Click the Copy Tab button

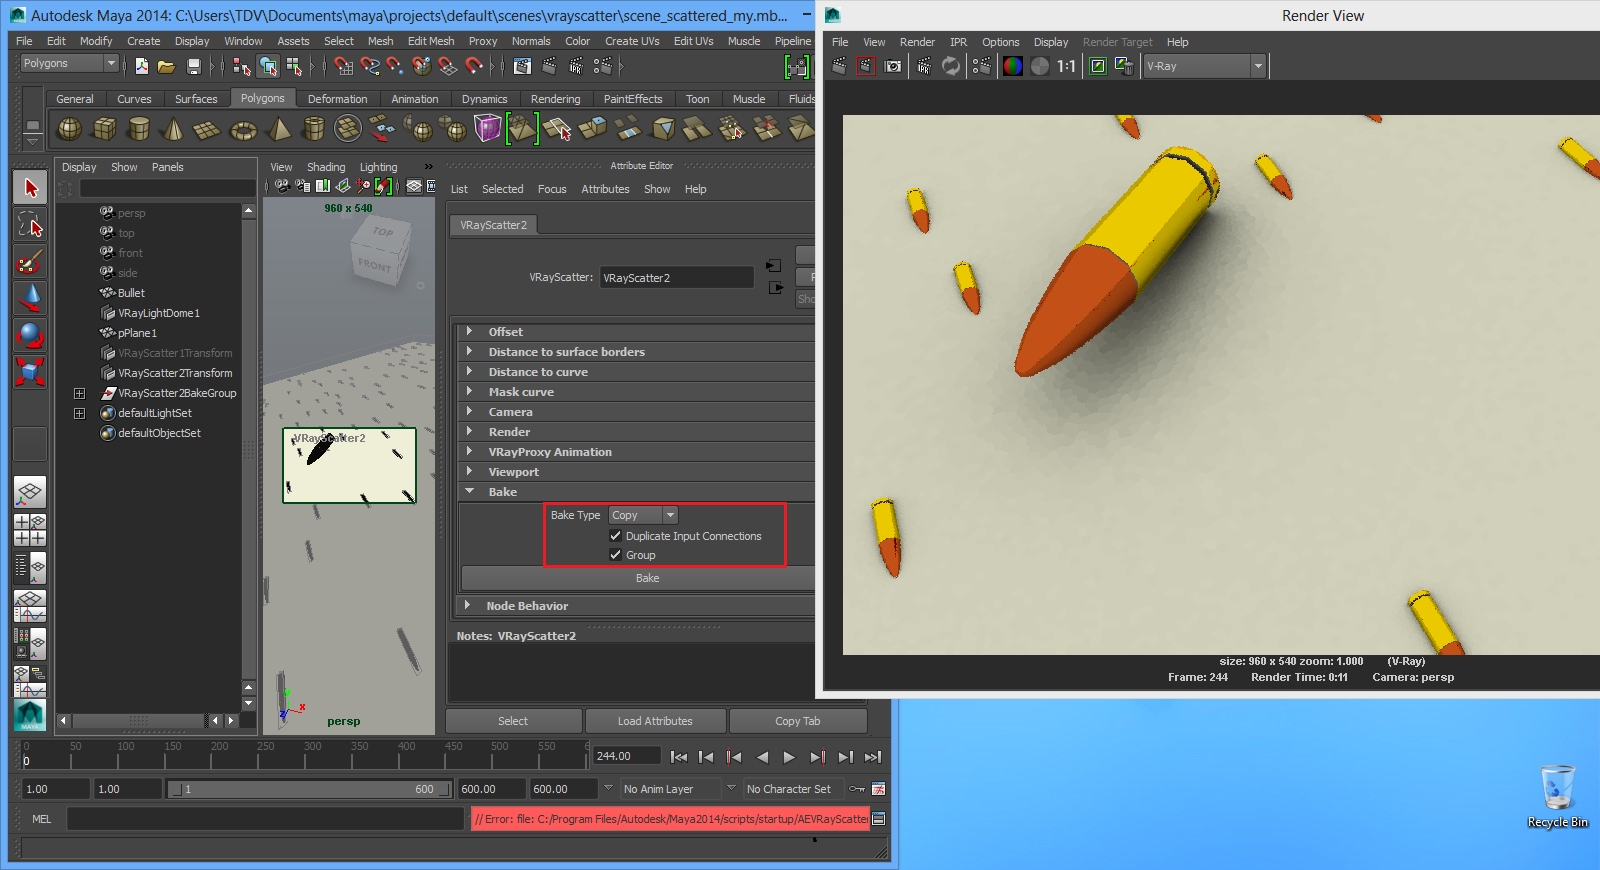click(797, 721)
